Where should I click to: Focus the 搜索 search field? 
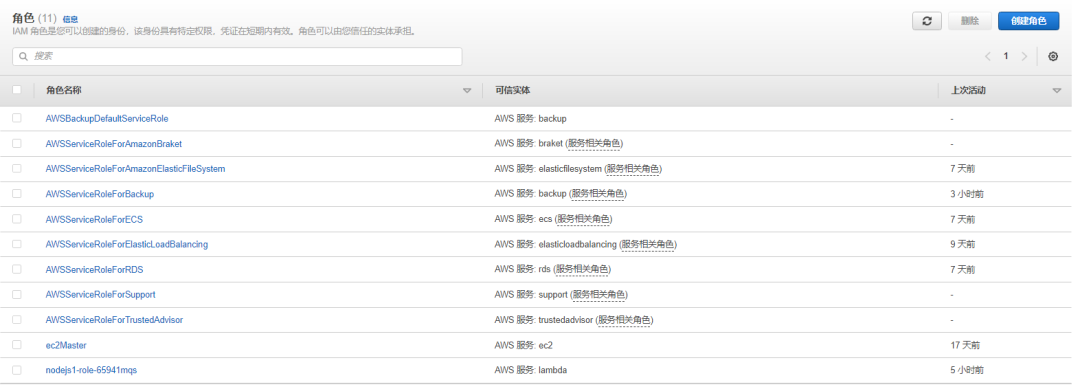237,56
